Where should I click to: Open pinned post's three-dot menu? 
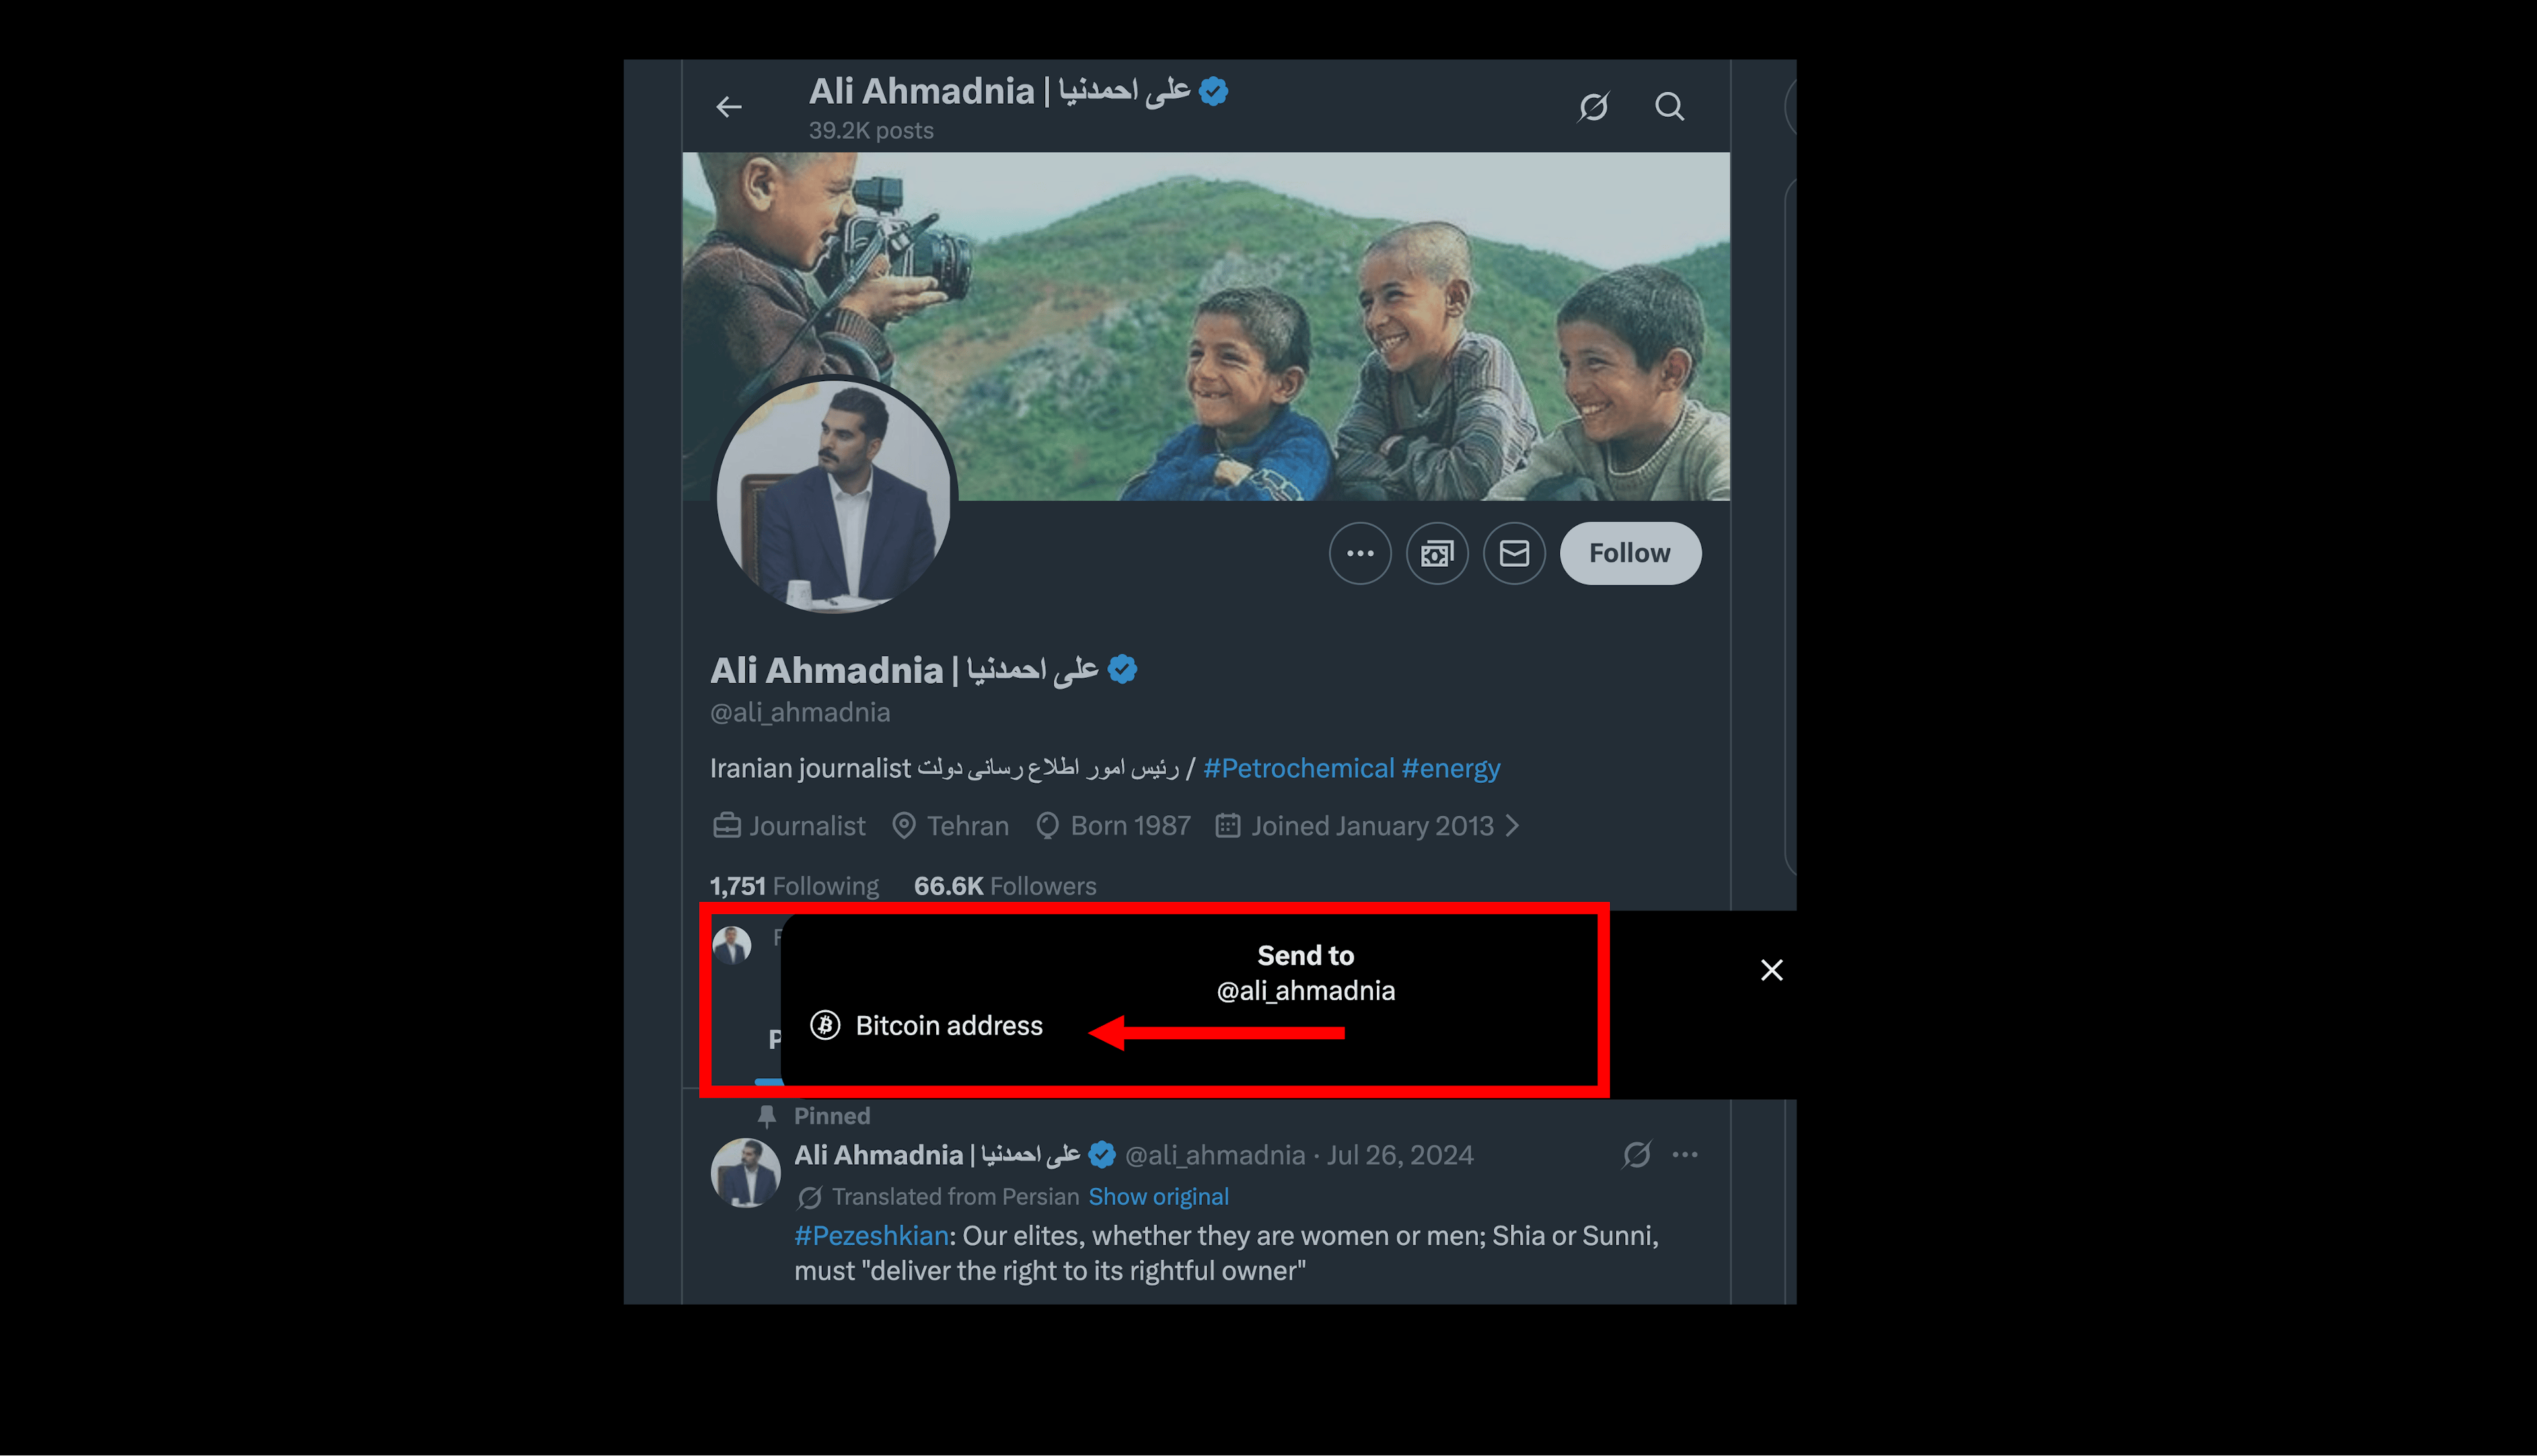1685,1155
